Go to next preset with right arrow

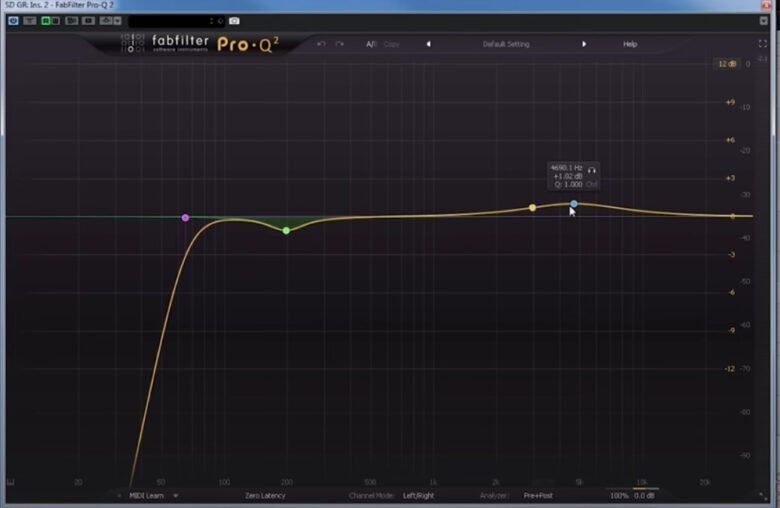click(x=584, y=44)
